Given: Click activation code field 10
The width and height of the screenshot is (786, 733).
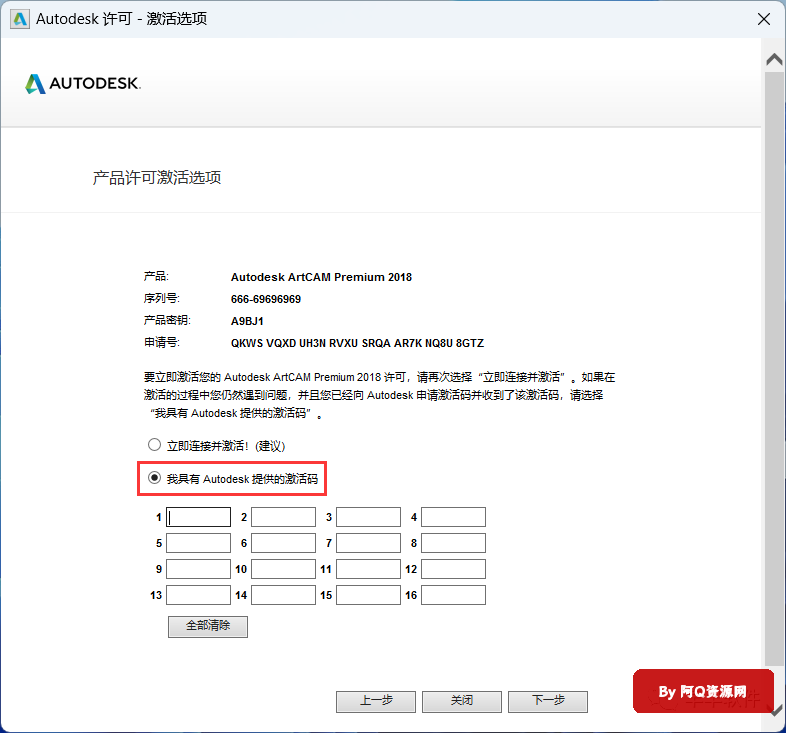Looking at the screenshot, I should pos(283,569).
